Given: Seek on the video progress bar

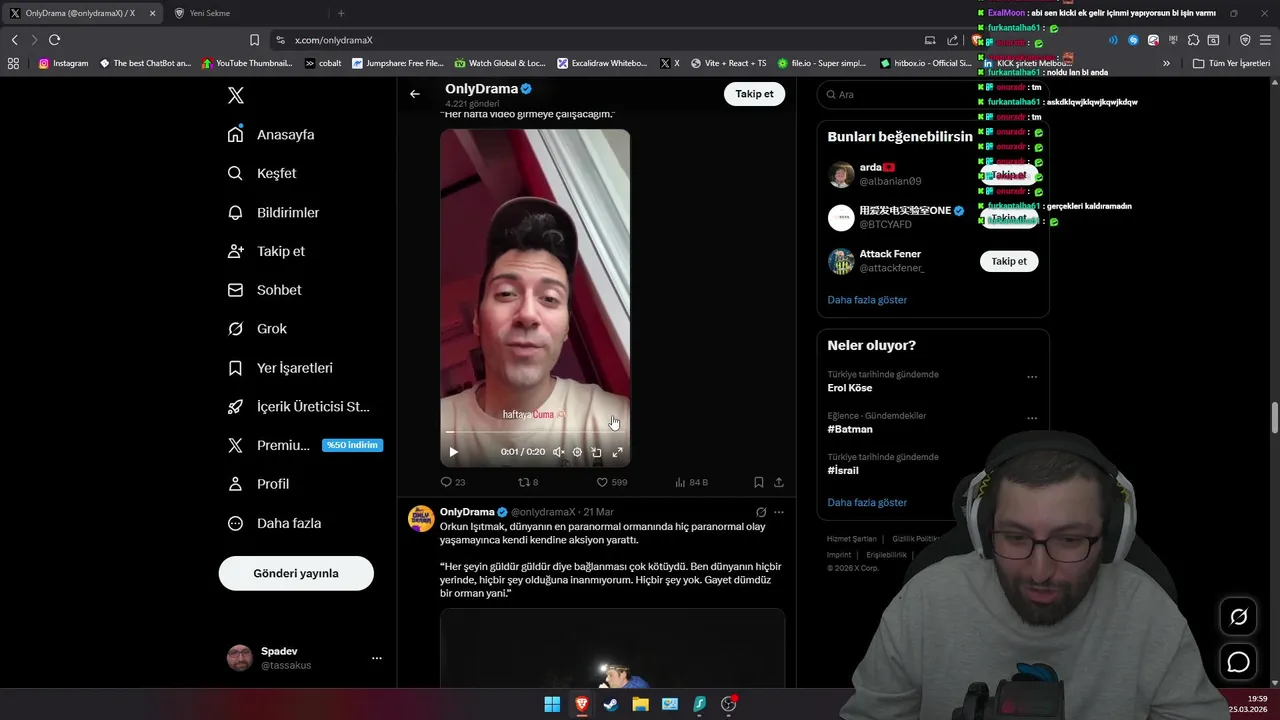Looking at the screenshot, I should coord(535,432).
